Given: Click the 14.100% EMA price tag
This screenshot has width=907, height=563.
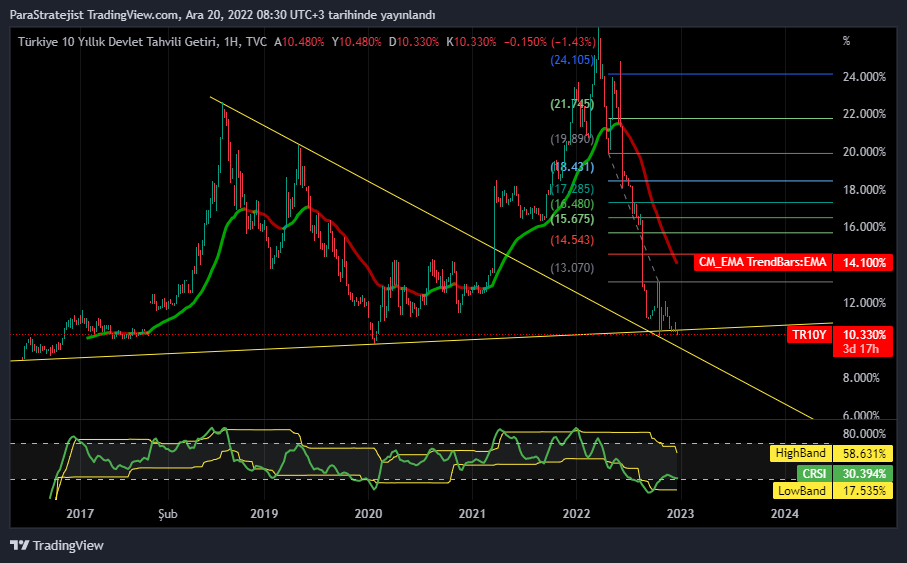Looking at the screenshot, I should (x=864, y=262).
